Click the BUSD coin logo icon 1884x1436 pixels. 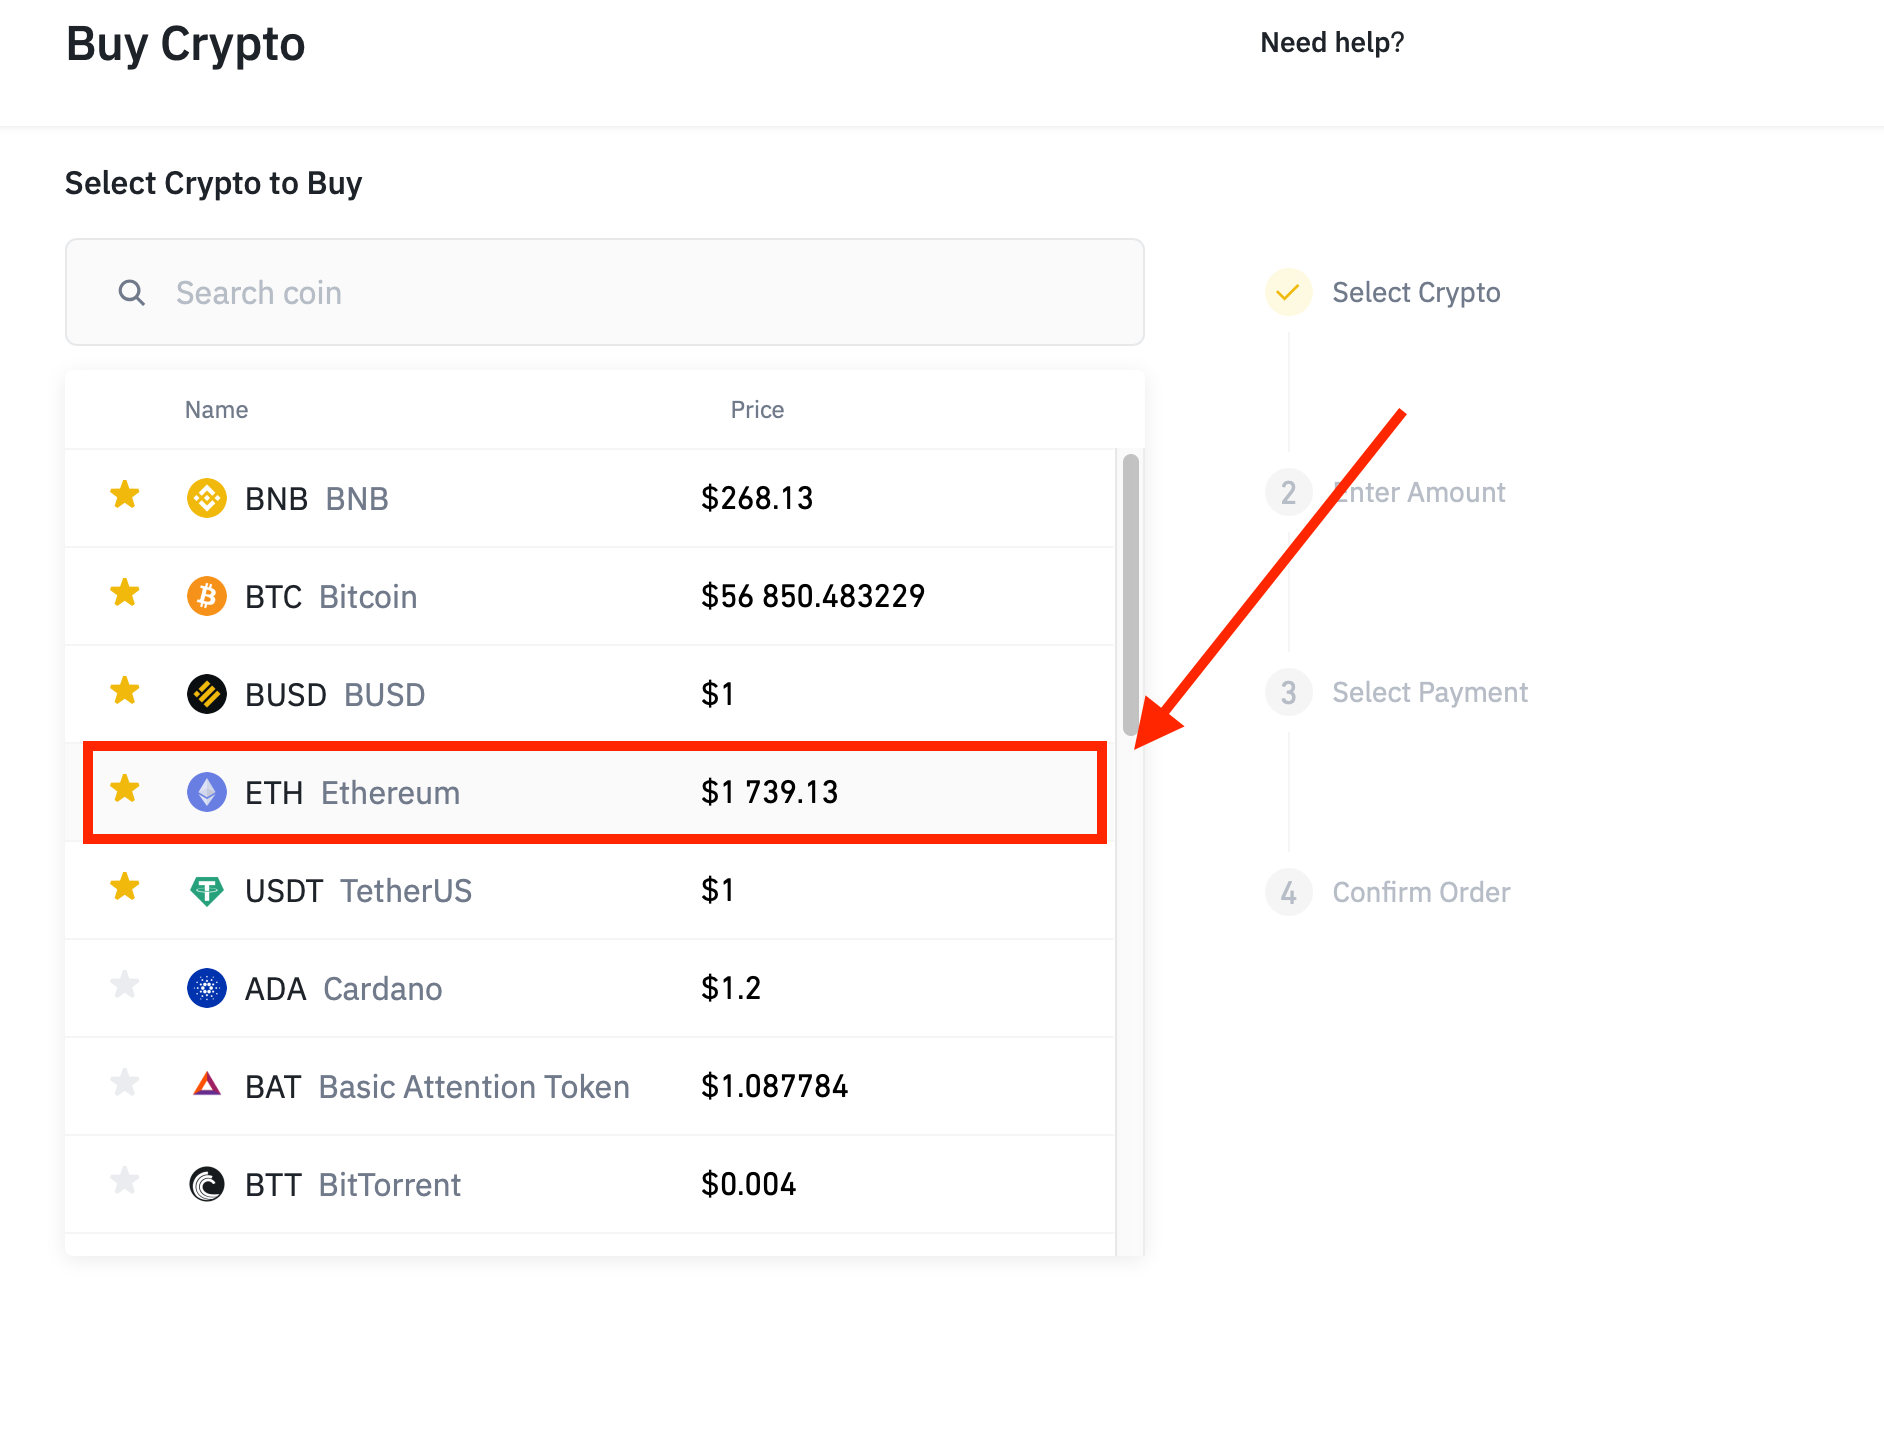pyautogui.click(x=207, y=694)
